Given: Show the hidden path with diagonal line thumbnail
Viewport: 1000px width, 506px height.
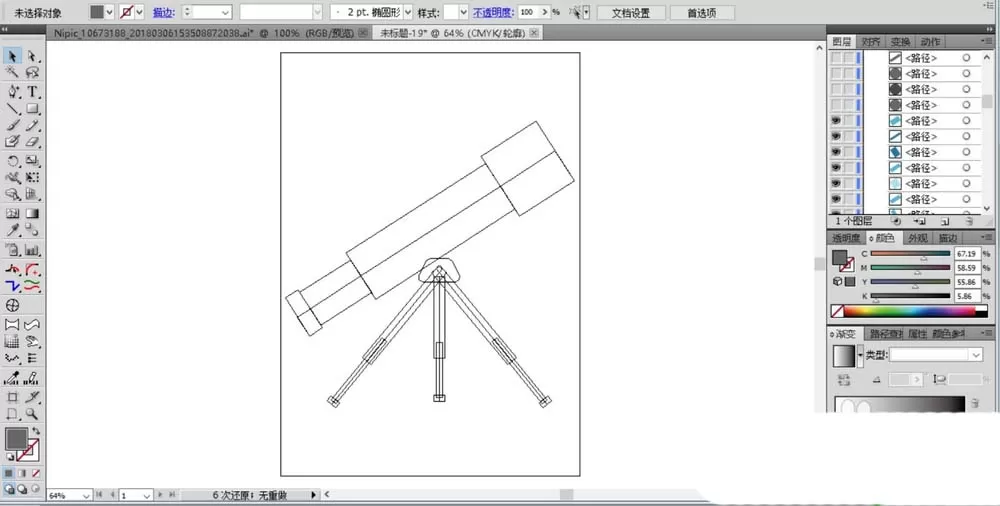Looking at the screenshot, I should pos(835,58).
